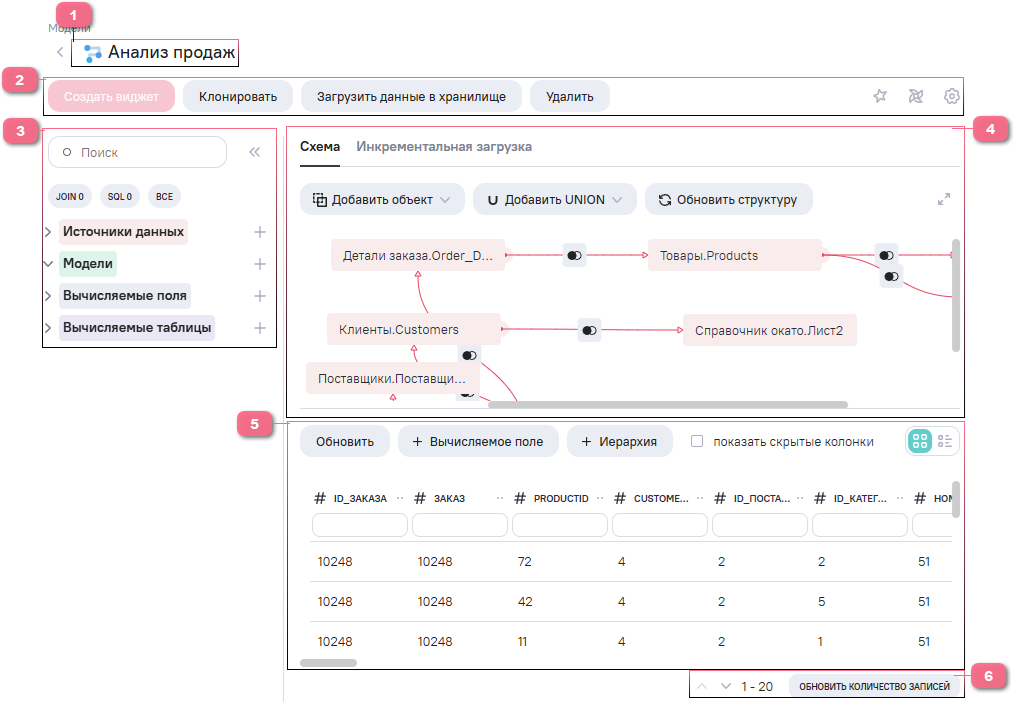Click the data table horizontal scrollbar
Image resolution: width=1014 pixels, height=702 pixels.
329,663
